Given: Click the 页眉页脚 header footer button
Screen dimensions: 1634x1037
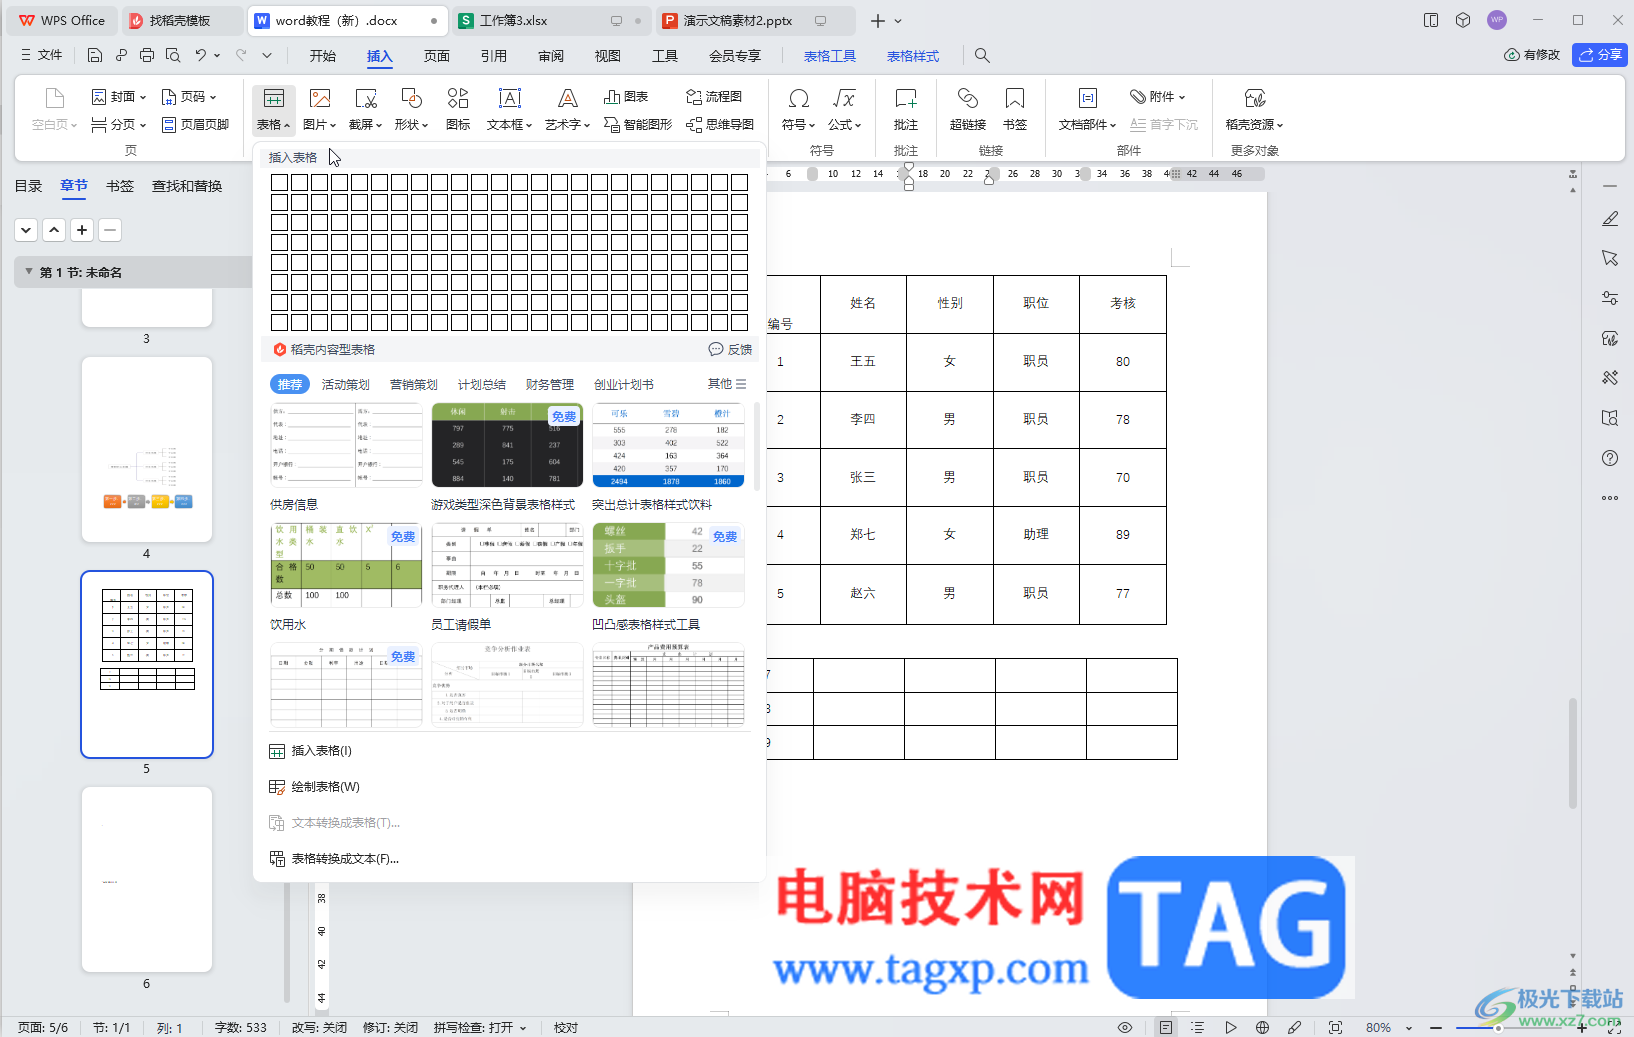Looking at the screenshot, I should 195,124.
